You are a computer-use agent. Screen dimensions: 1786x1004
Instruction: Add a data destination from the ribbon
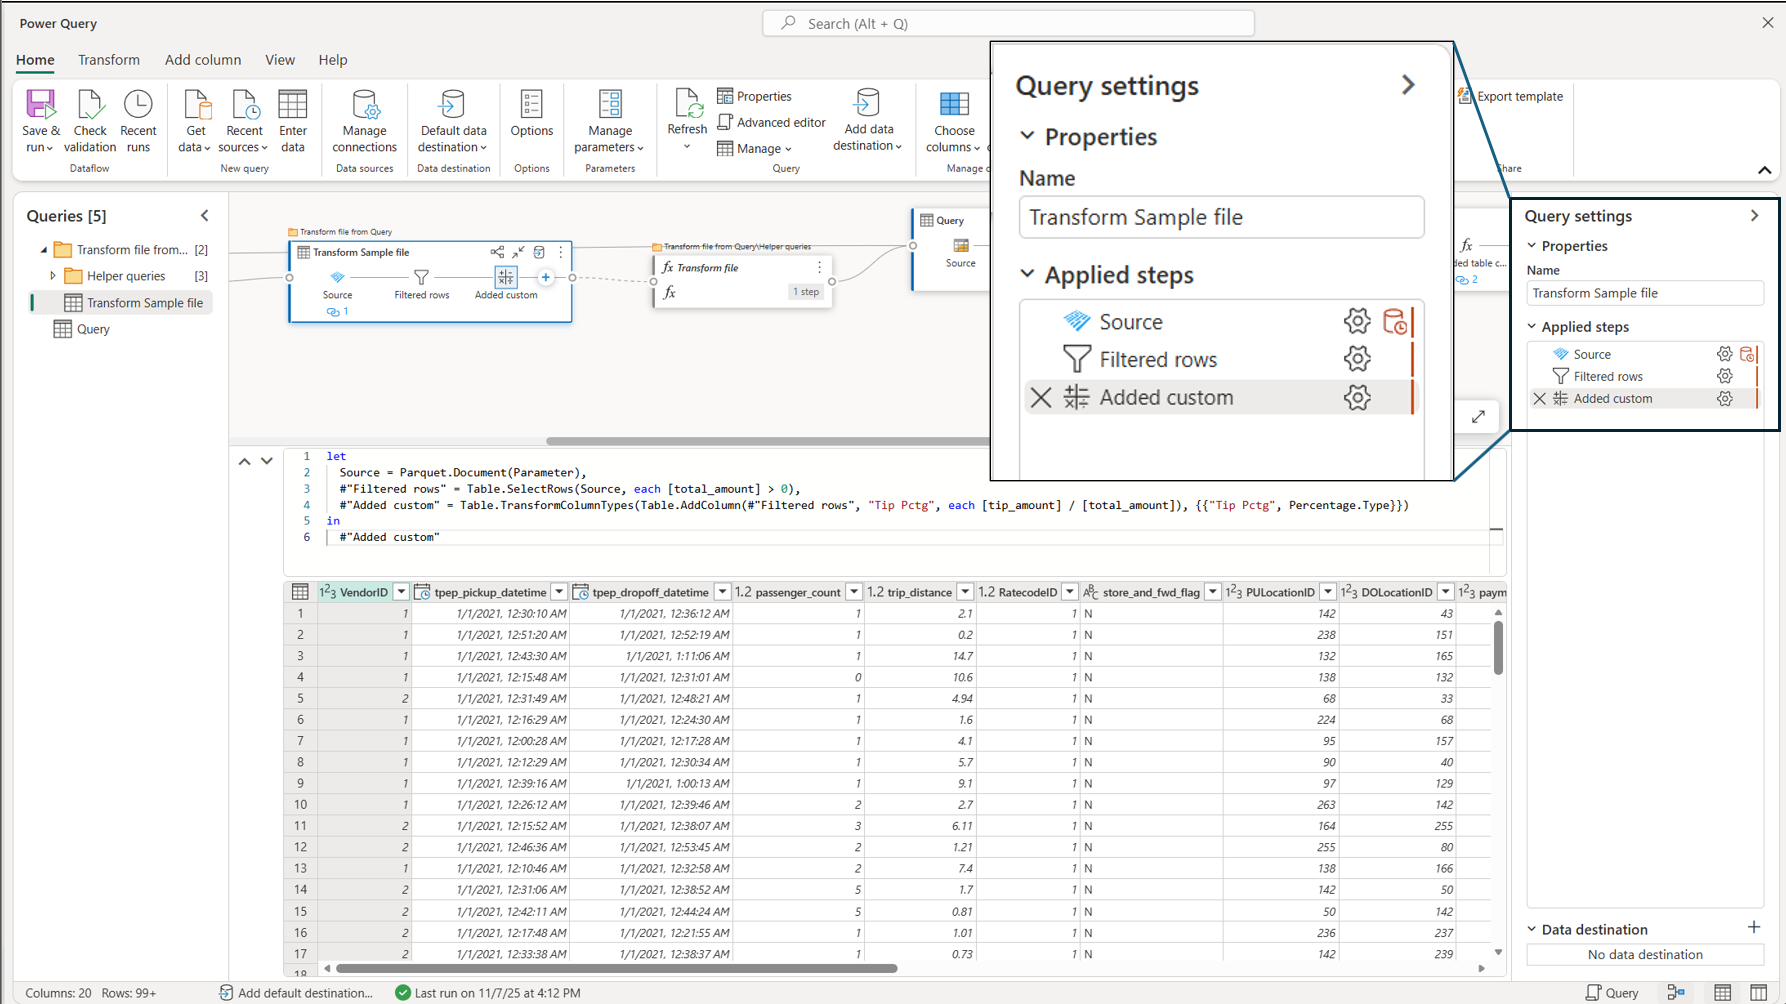pyautogui.click(x=868, y=121)
